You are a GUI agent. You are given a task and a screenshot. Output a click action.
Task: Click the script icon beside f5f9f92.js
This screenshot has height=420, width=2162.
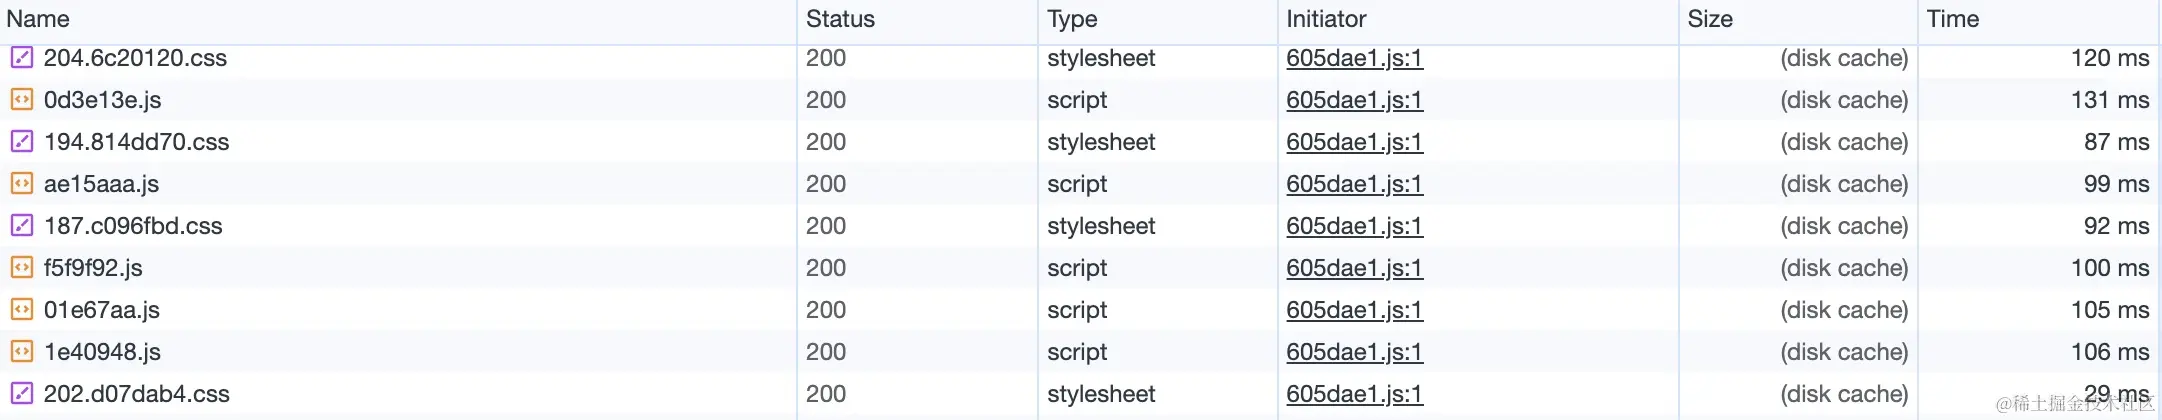(21, 268)
